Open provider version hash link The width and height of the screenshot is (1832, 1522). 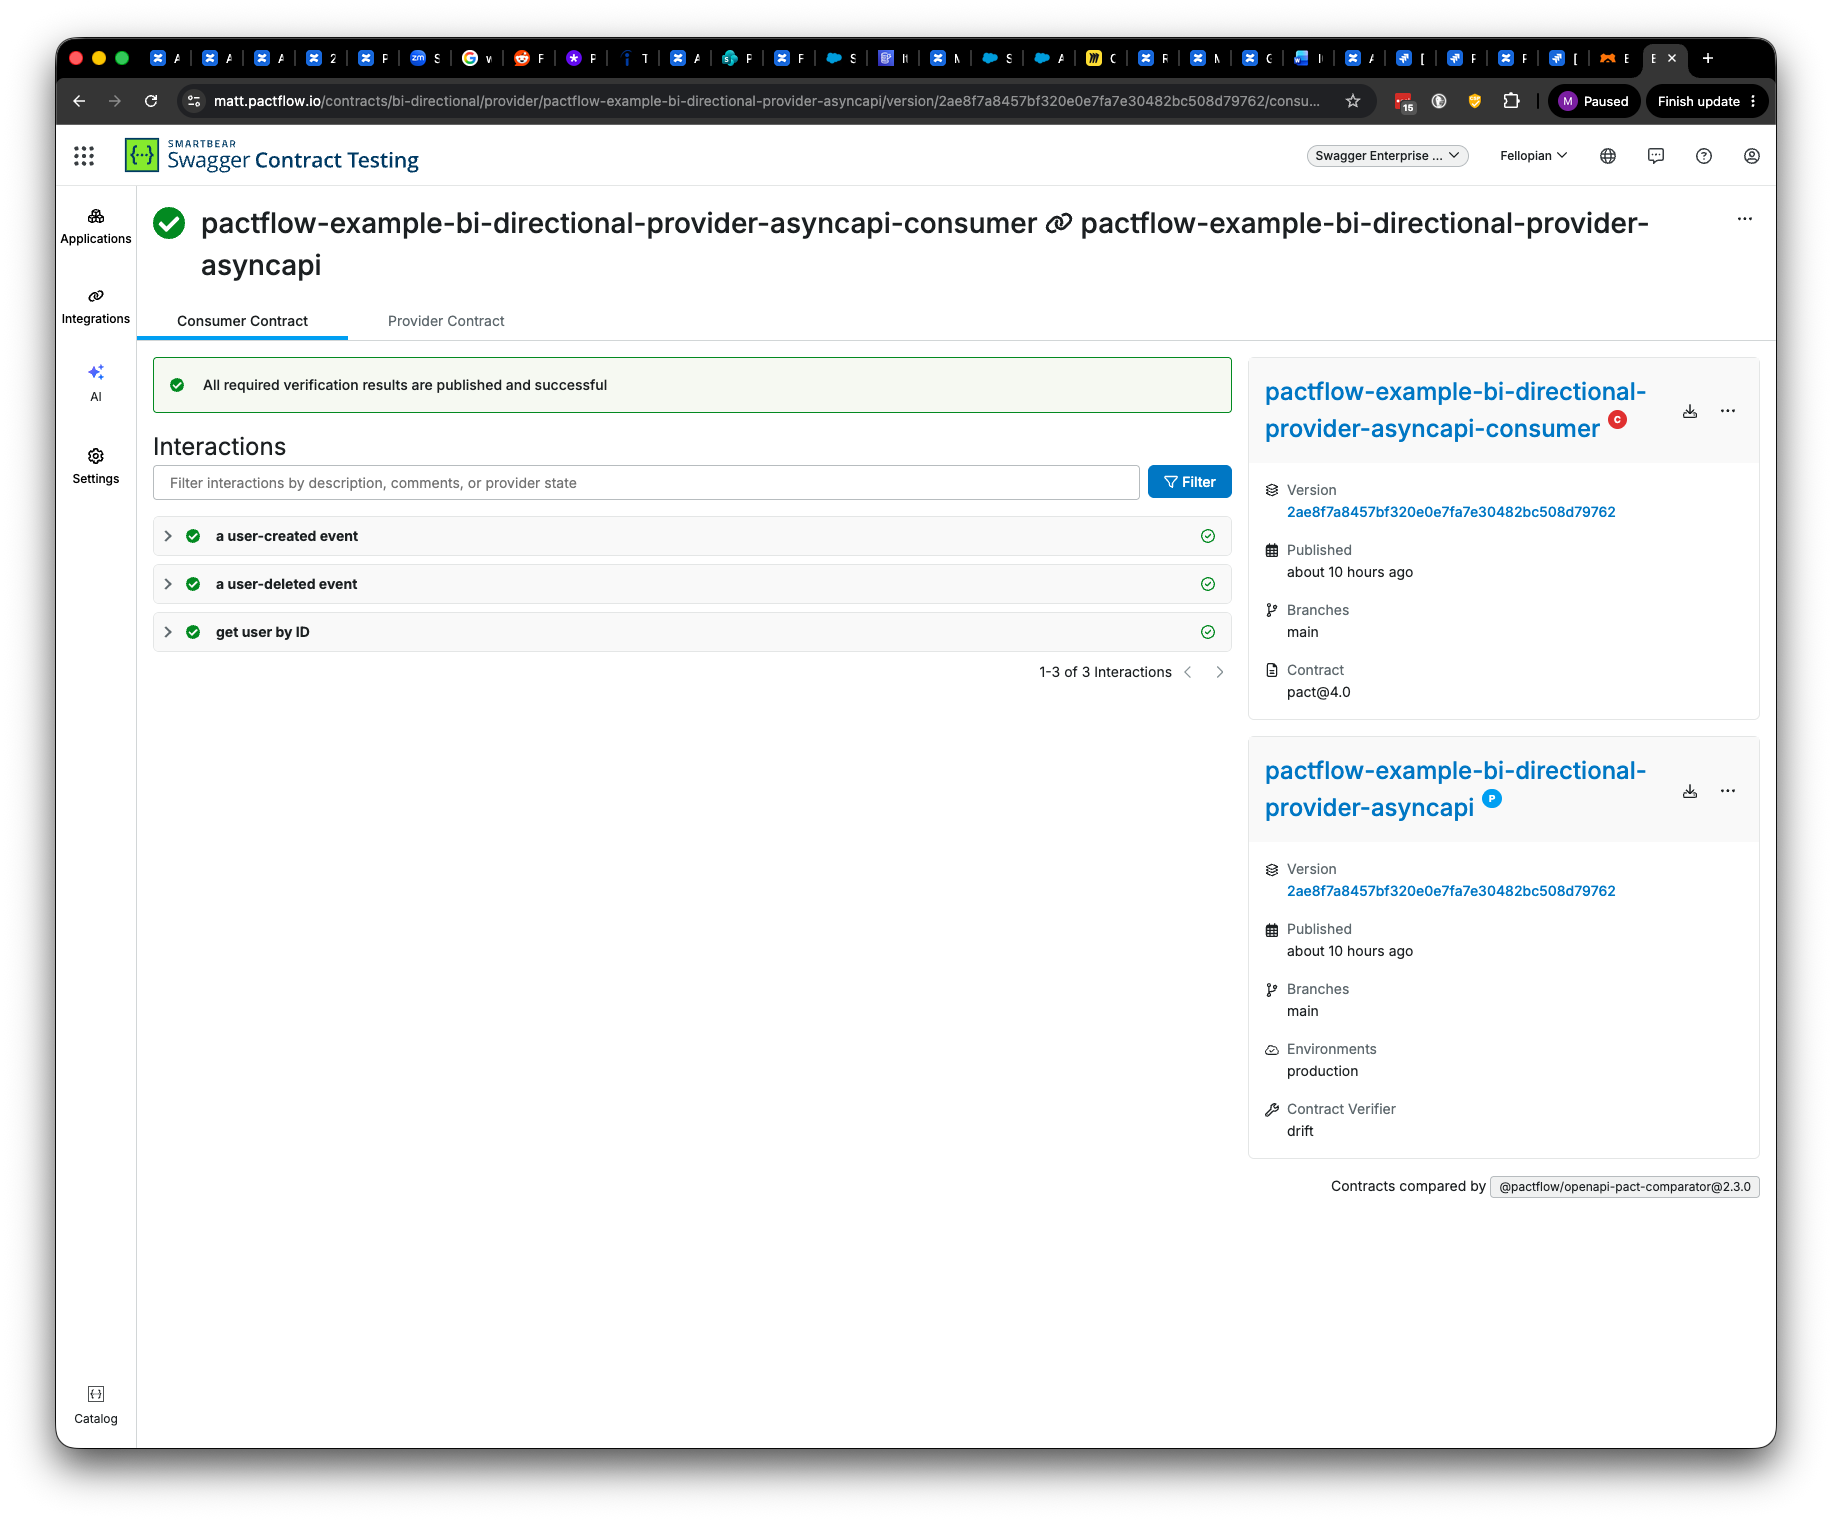pos(1451,891)
